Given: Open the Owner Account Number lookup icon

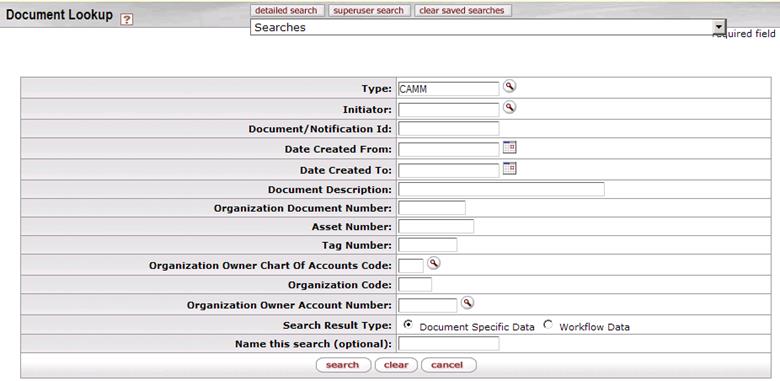Looking at the screenshot, I should 467,303.
